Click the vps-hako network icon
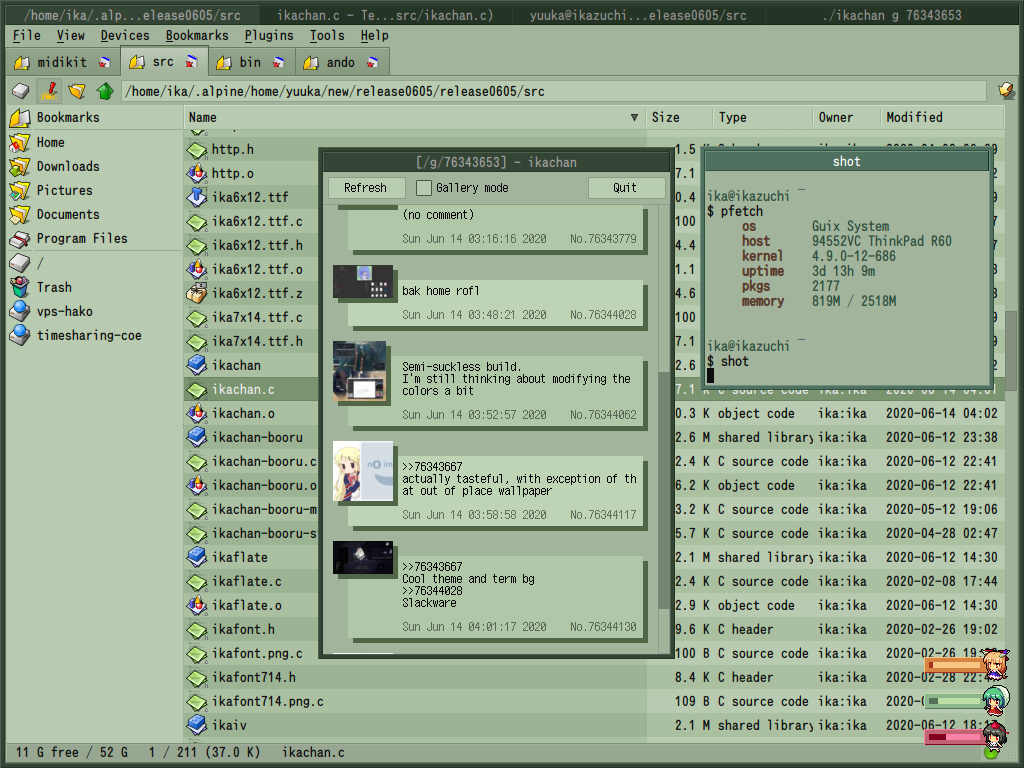This screenshot has height=768, width=1024. [x=20, y=312]
